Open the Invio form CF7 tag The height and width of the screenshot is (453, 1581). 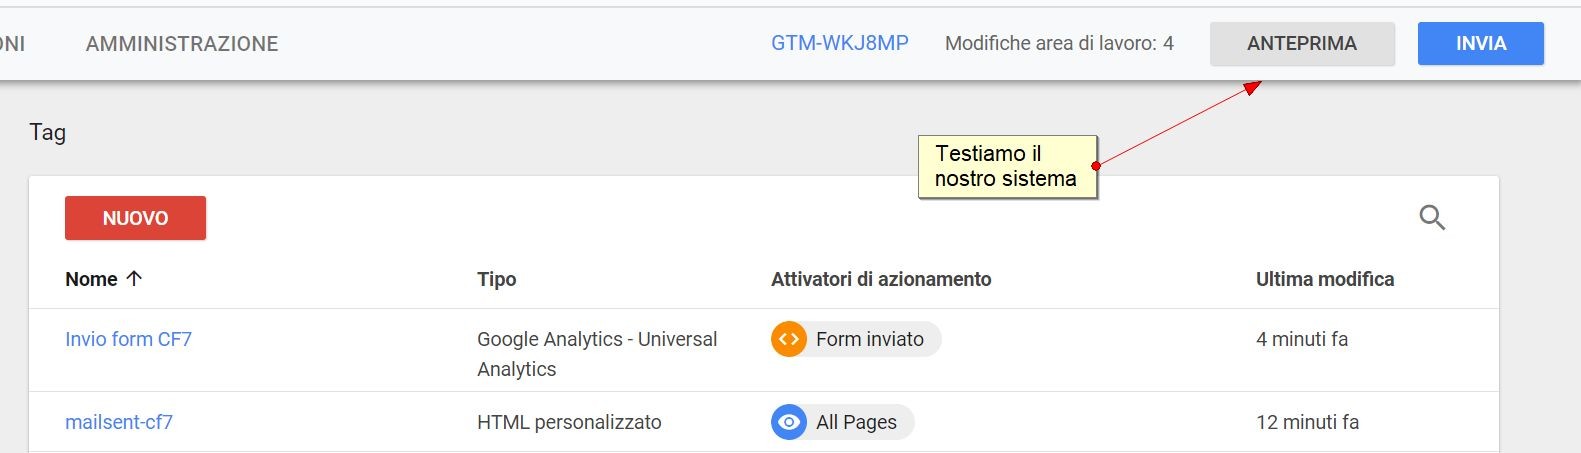pos(128,339)
